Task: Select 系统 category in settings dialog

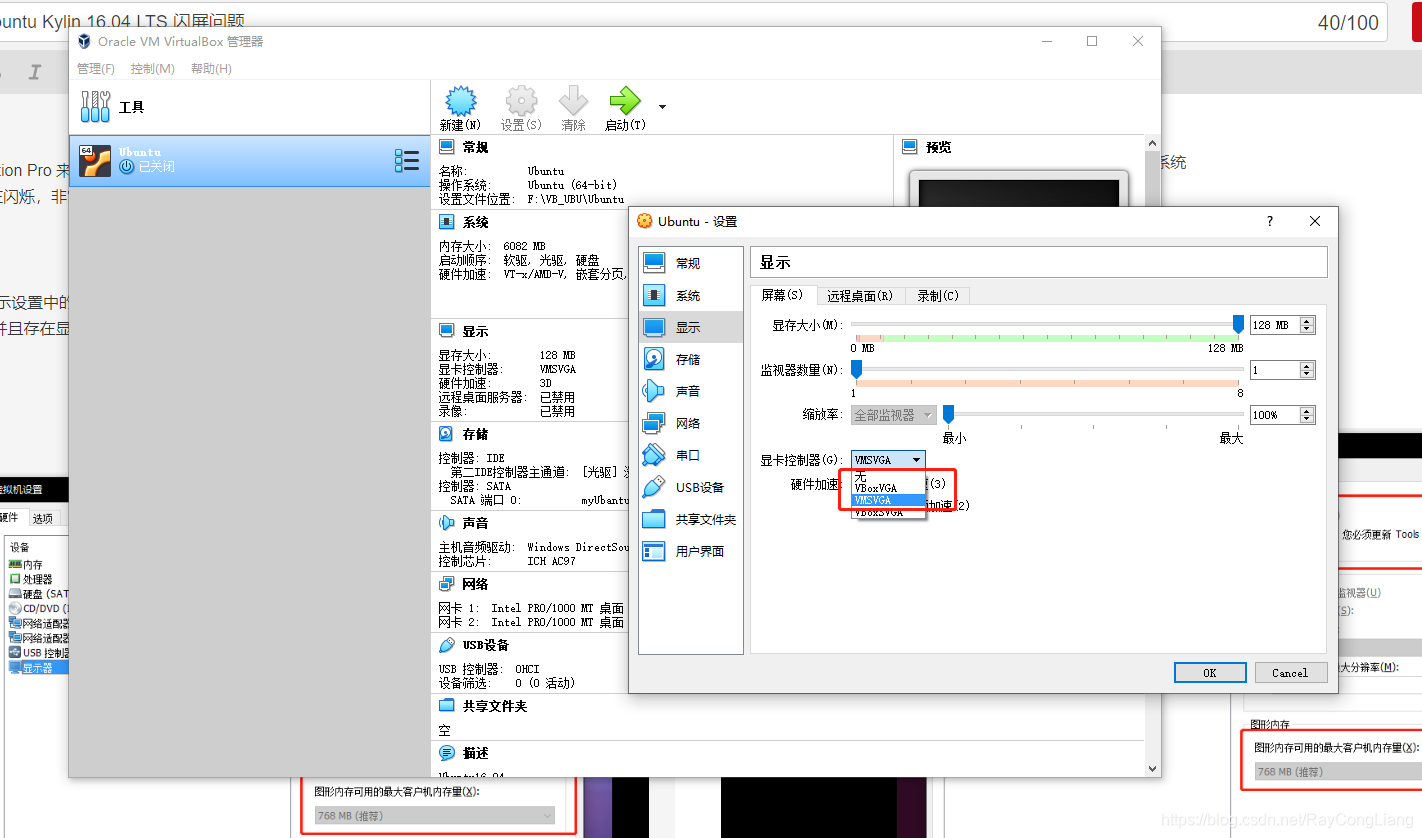Action: [x=691, y=295]
